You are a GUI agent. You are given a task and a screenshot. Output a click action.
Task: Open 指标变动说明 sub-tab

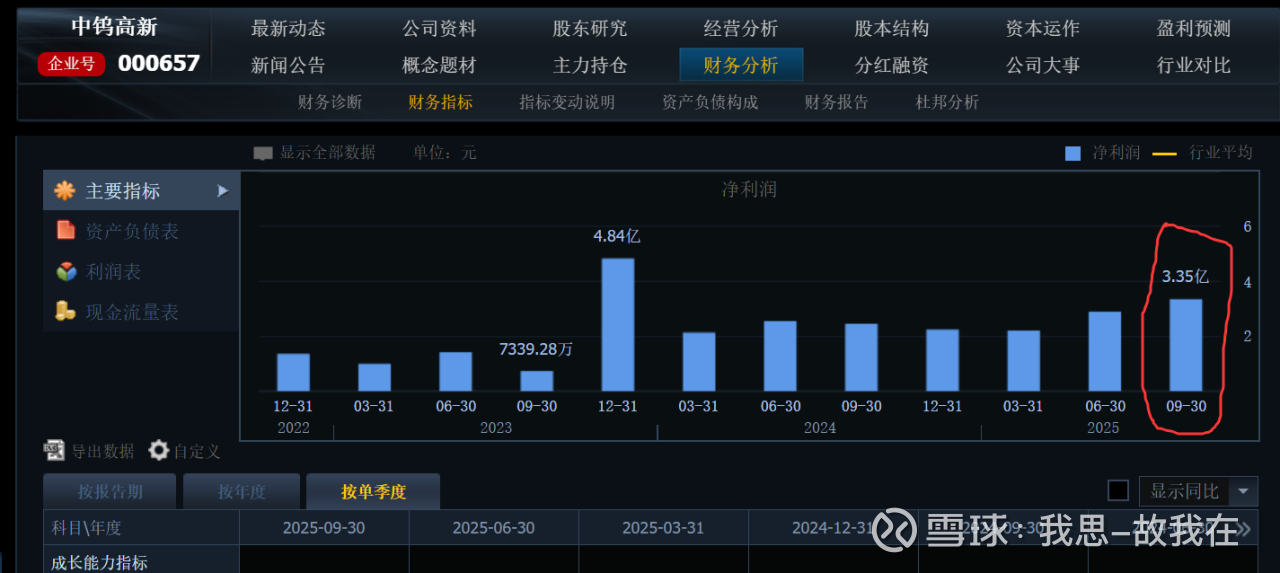pyautogui.click(x=567, y=102)
